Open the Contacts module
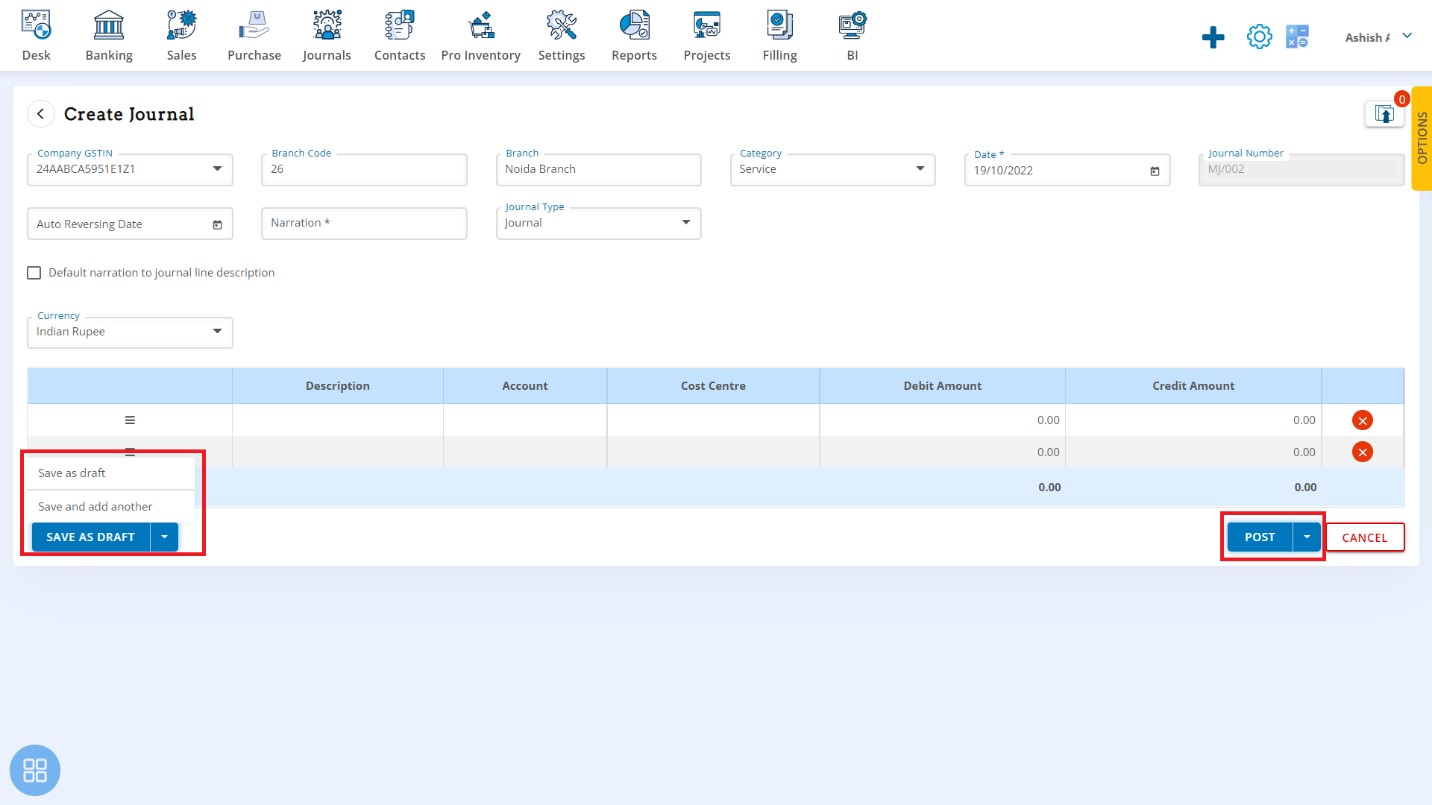1432x805 pixels. [400, 36]
